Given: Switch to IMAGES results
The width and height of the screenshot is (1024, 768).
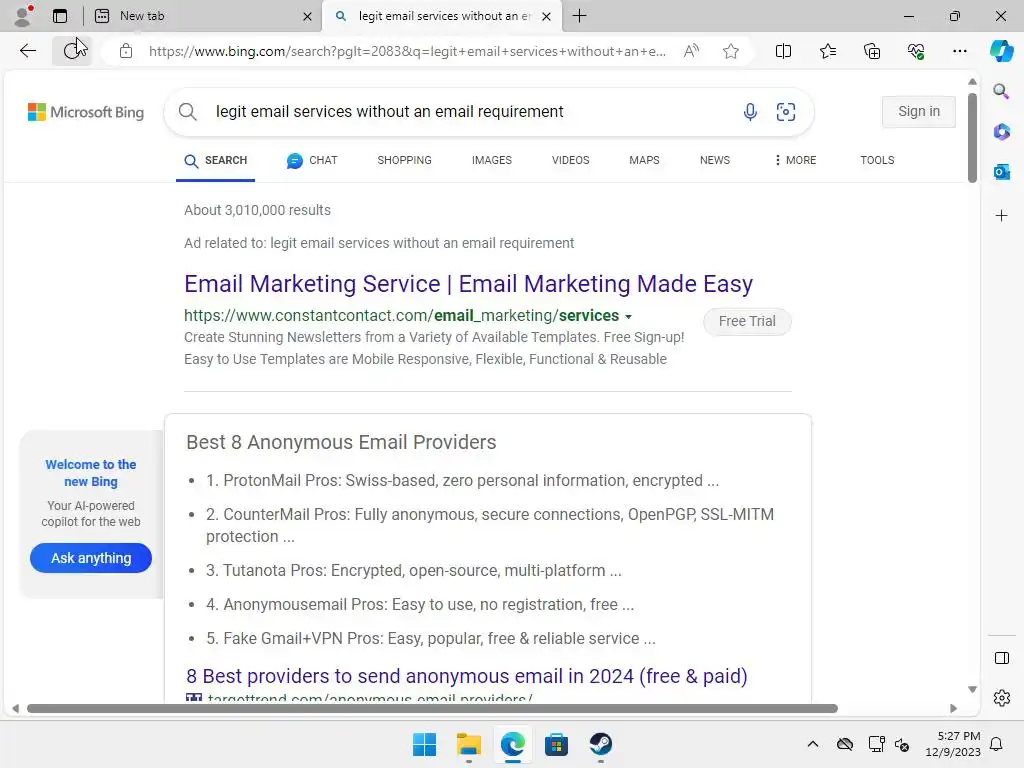Looking at the screenshot, I should tap(492, 160).
